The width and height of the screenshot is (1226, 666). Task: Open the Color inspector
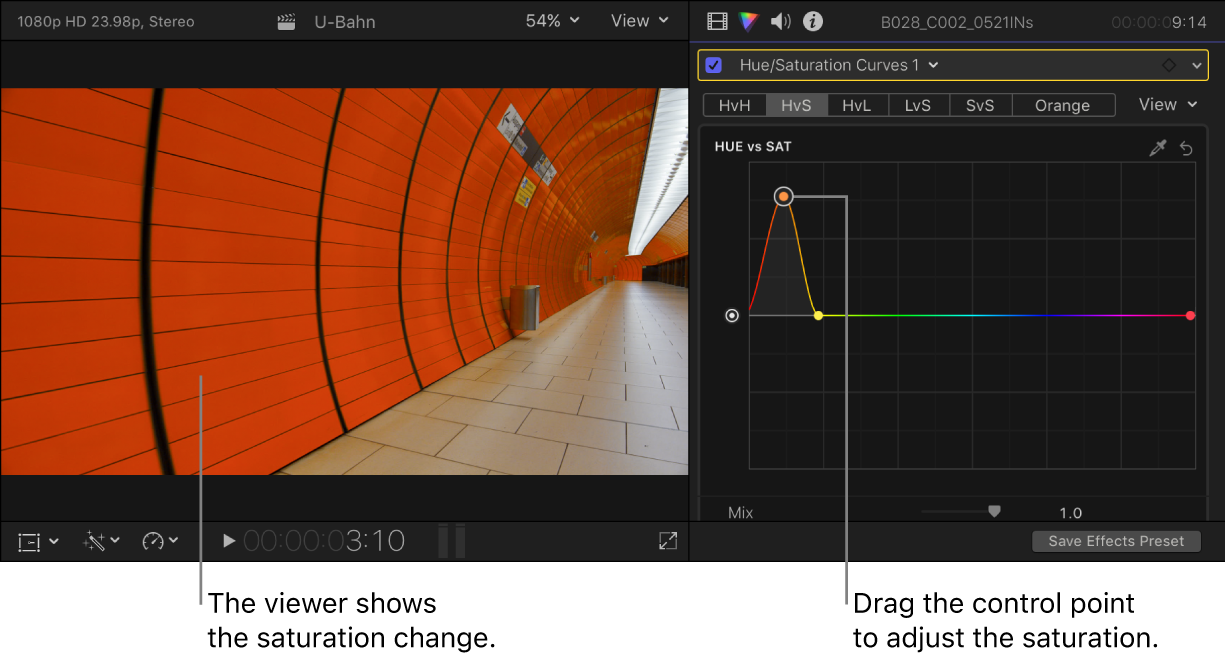[x=748, y=21]
